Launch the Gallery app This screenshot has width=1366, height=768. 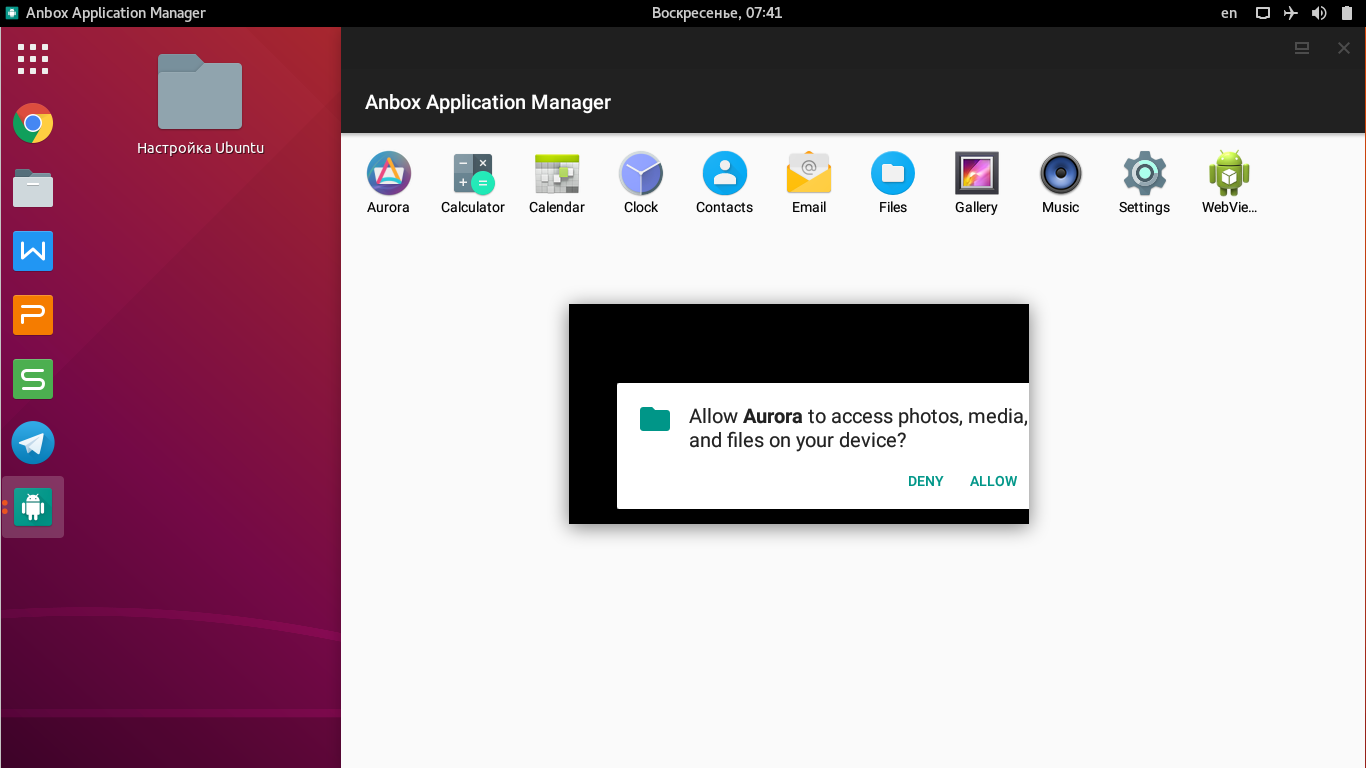pyautogui.click(x=977, y=174)
